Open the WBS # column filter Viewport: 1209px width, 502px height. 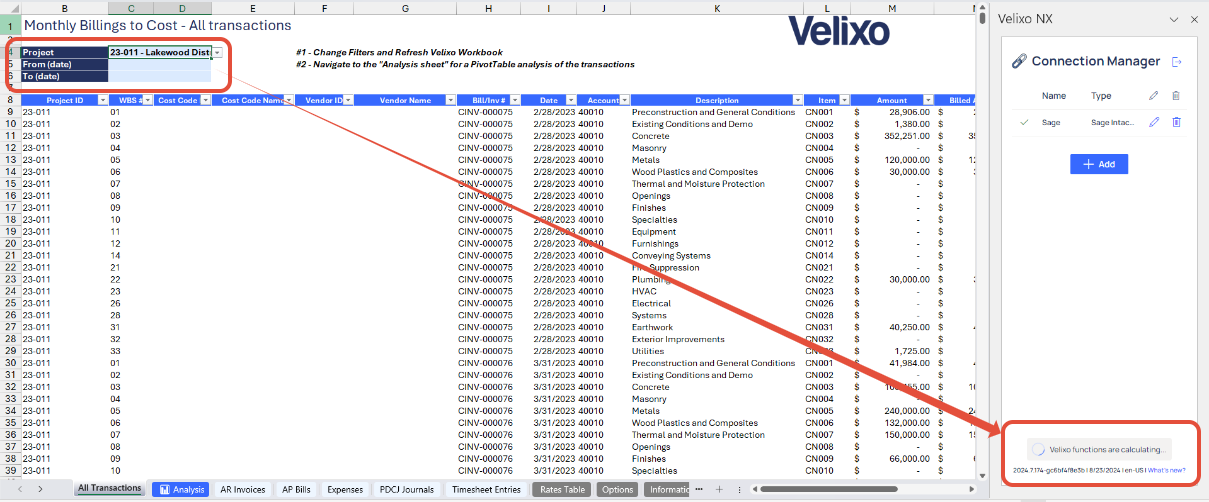pos(148,100)
